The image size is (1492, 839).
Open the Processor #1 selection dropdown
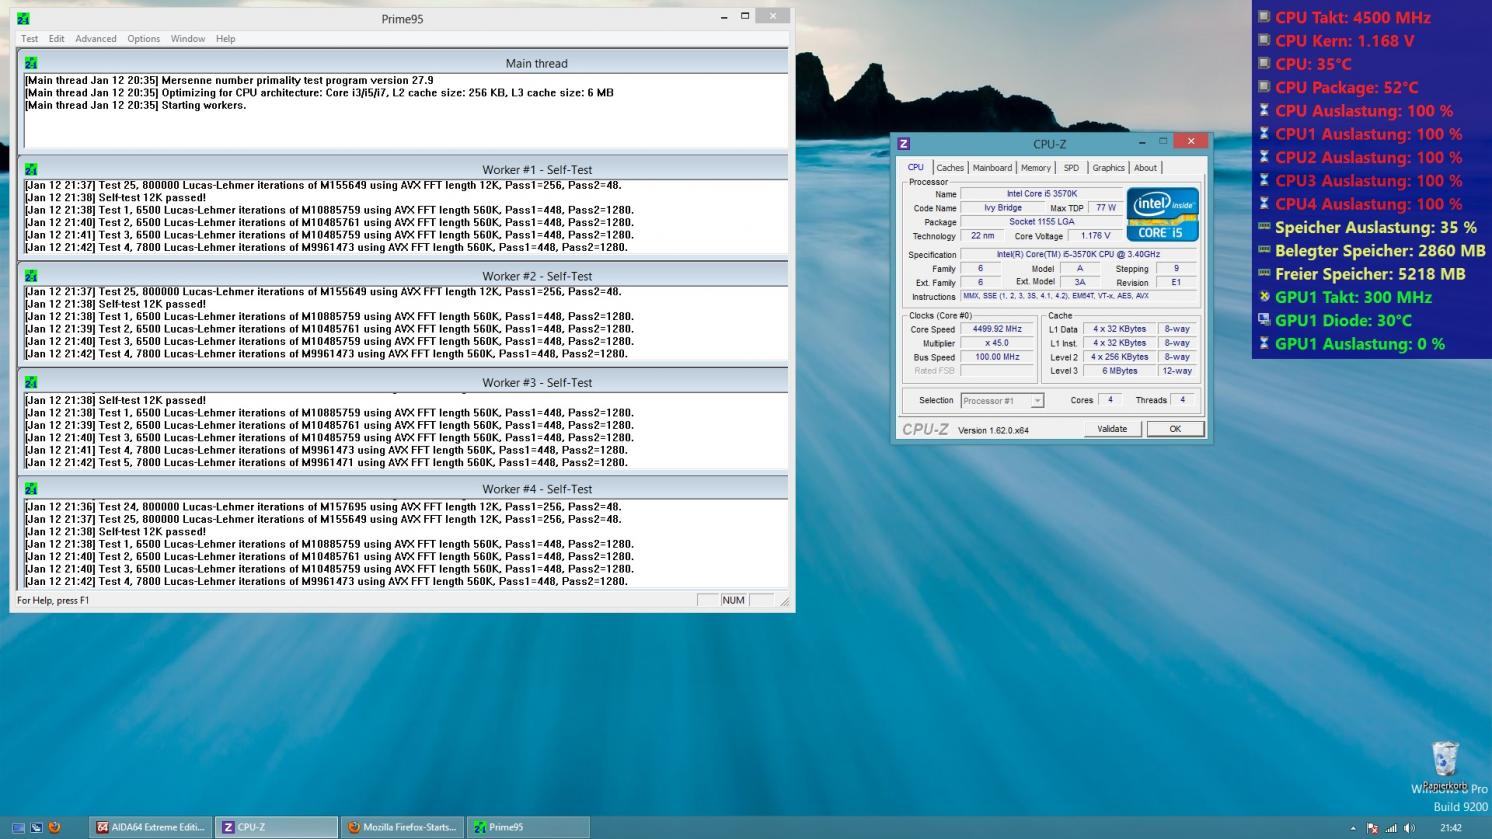pos(1037,400)
